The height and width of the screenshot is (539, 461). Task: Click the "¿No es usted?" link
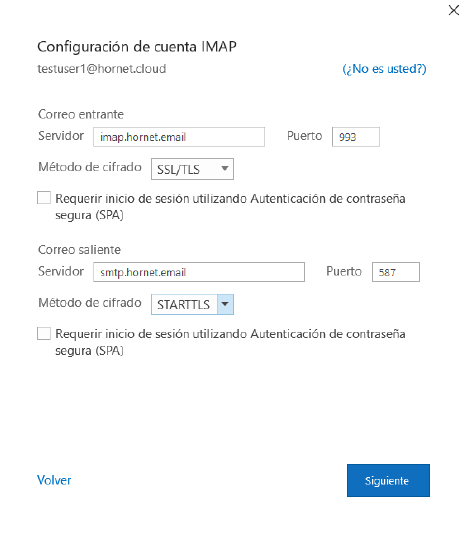pyautogui.click(x=384, y=69)
